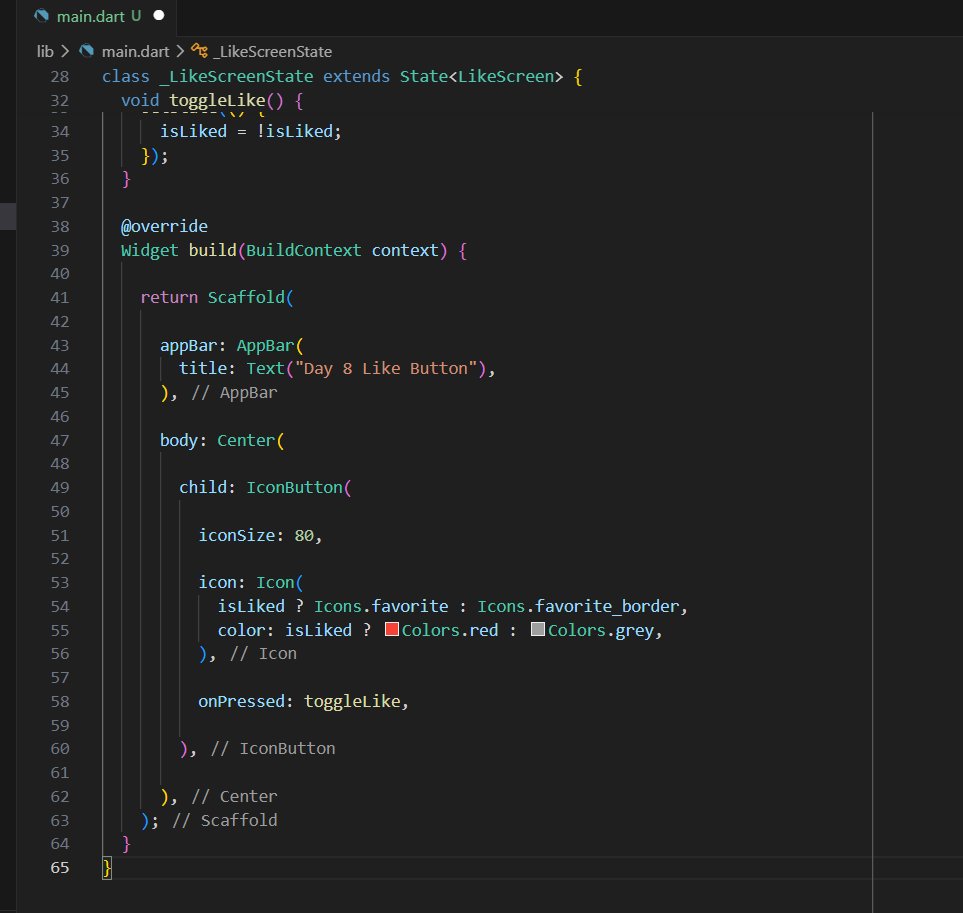Click the @override annotation
Viewport: 963px width, 913px height.
pyautogui.click(x=164, y=227)
